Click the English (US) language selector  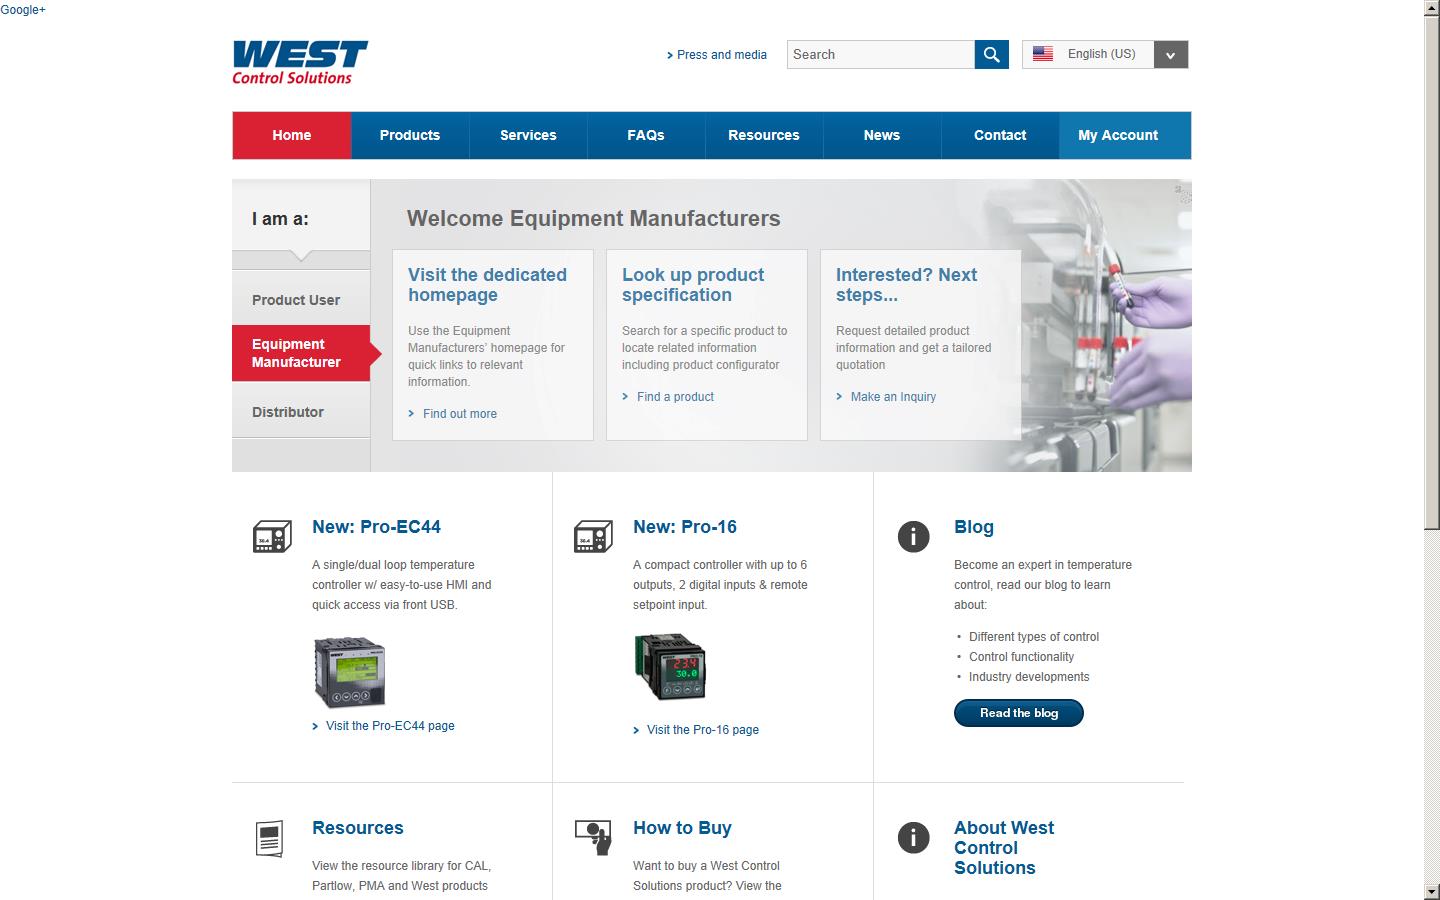point(1105,54)
